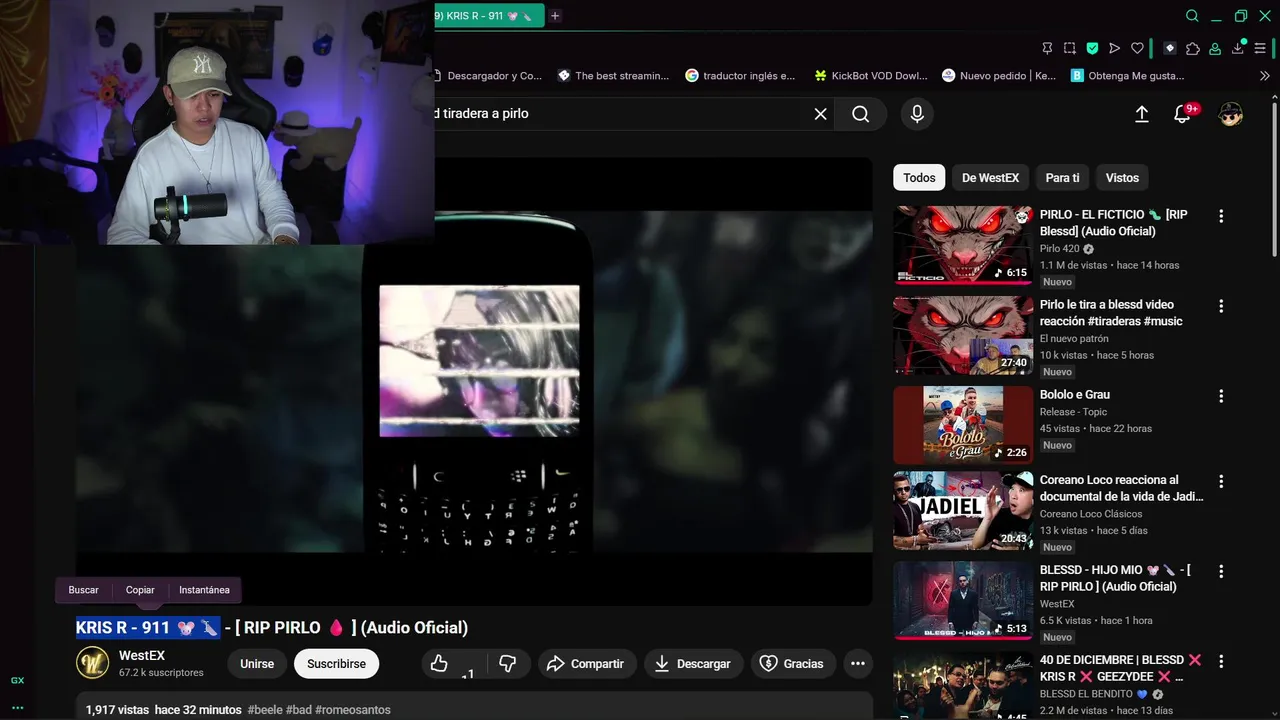Like the video with thumbs-up
The height and width of the screenshot is (720, 1280).
pyautogui.click(x=439, y=664)
